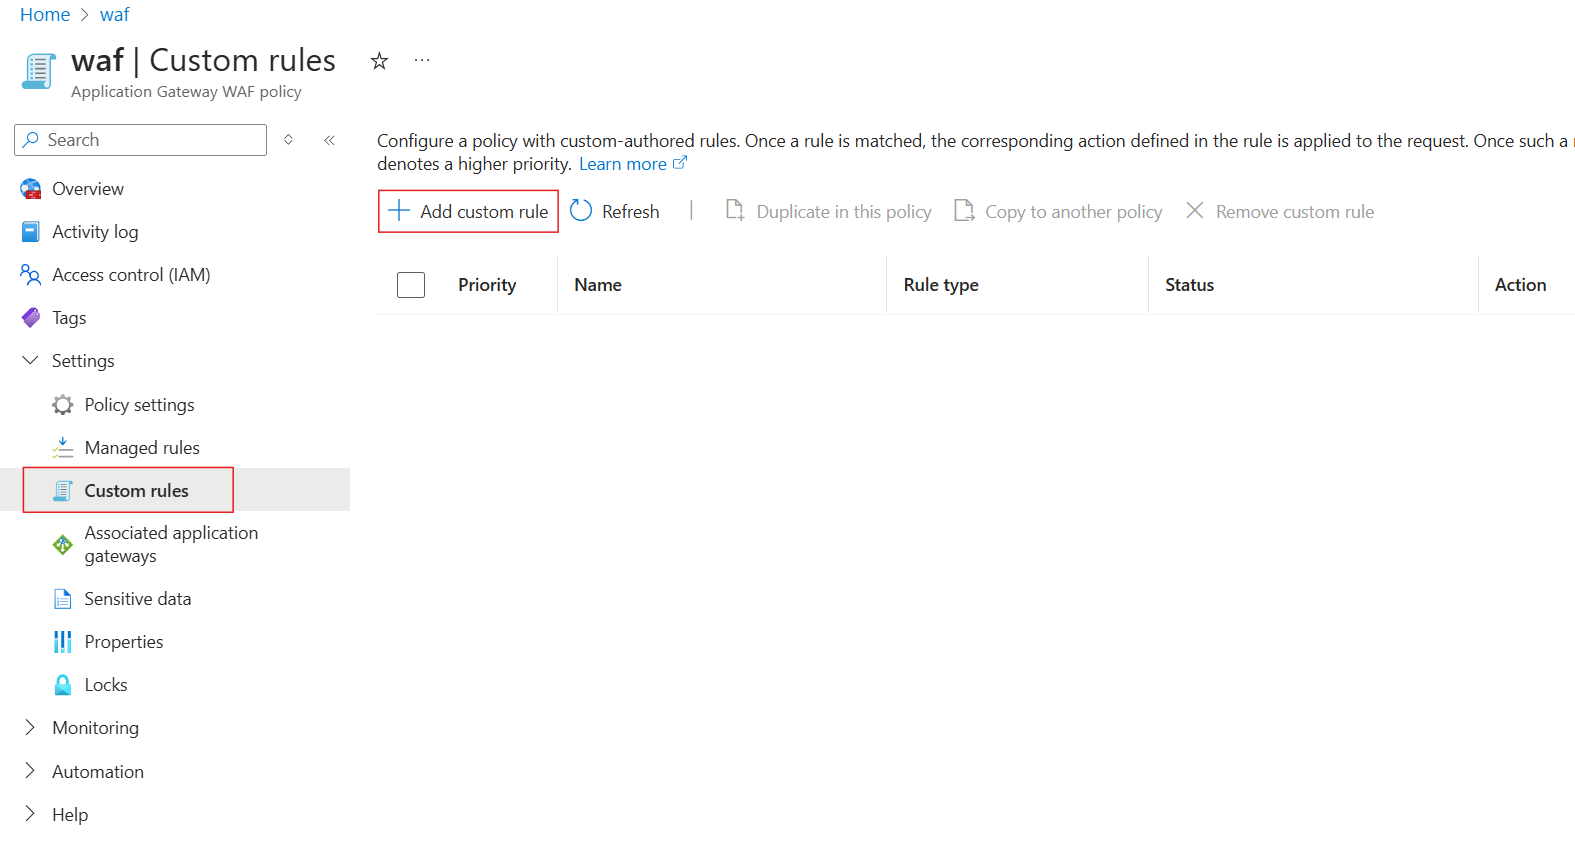This screenshot has height=841, width=1575.
Task: Click the Locks padlock icon
Action: coord(63,685)
